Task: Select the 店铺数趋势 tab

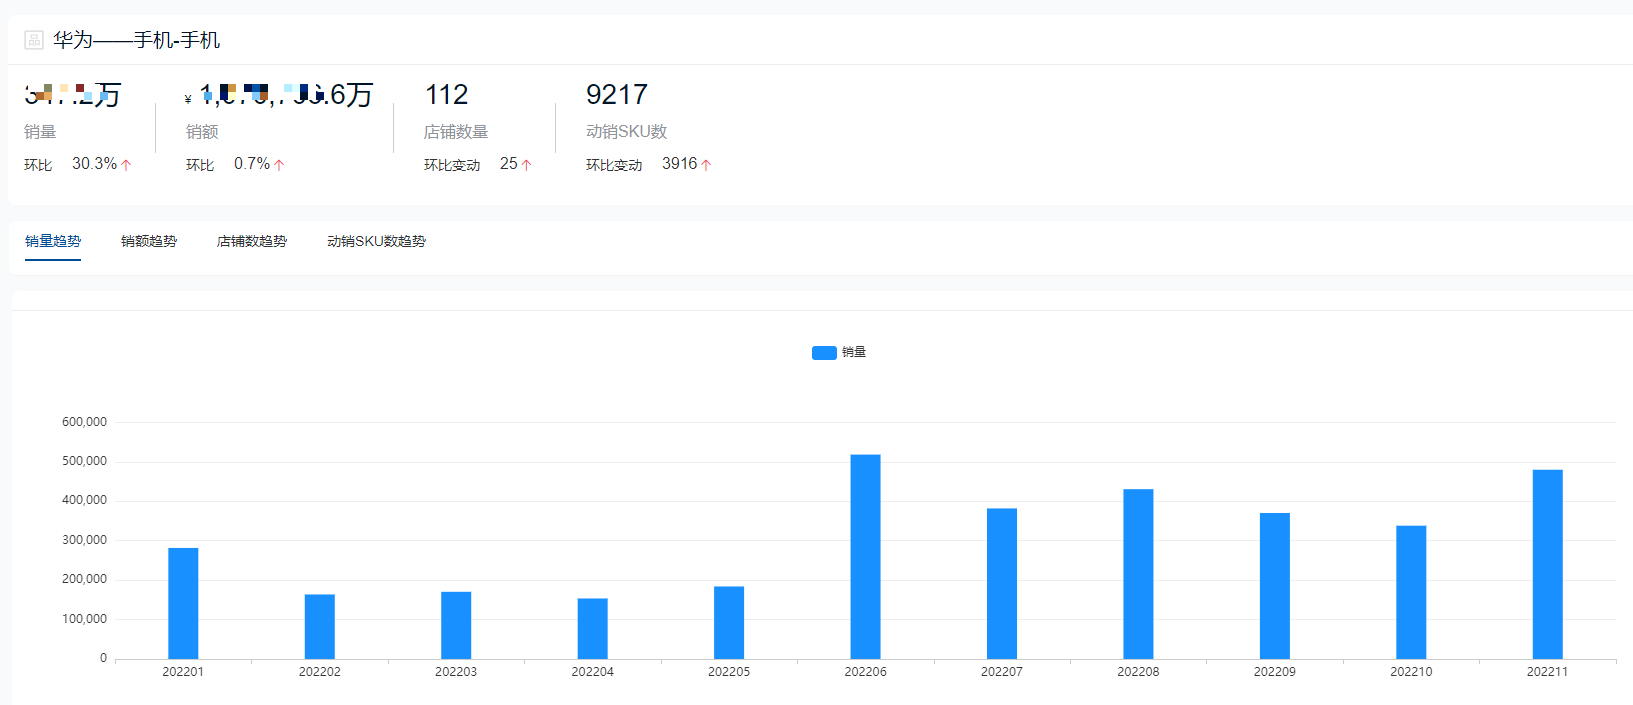Action: 252,241
